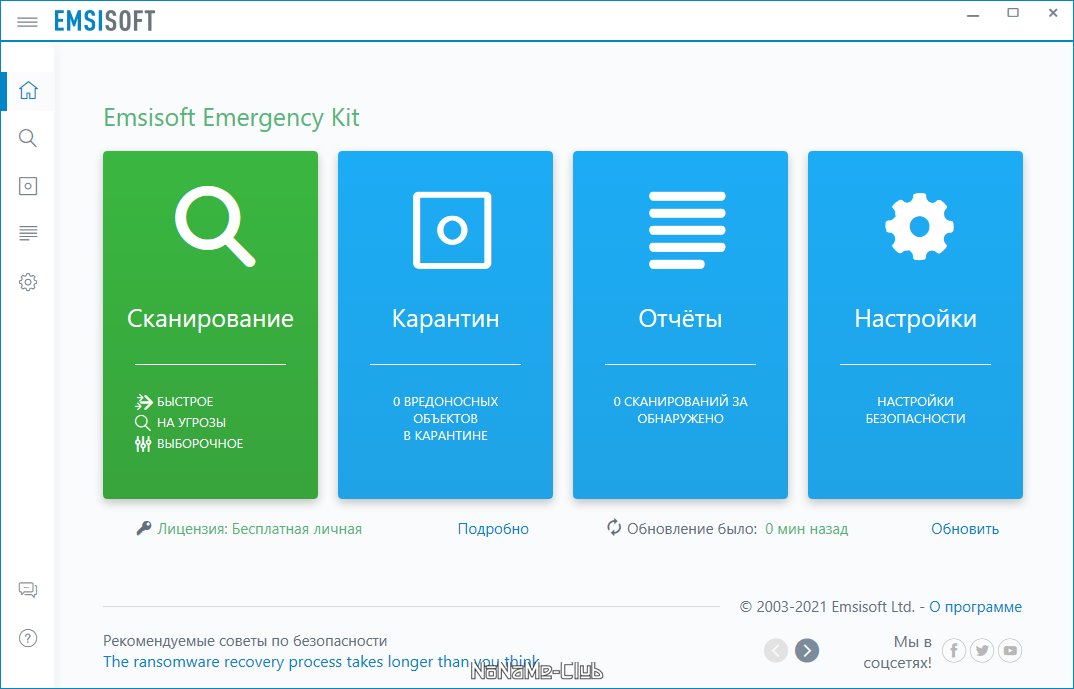Click the sliders icon beside ВЫБОРОЧНОЕ
The width and height of the screenshot is (1074, 689).
pos(142,444)
